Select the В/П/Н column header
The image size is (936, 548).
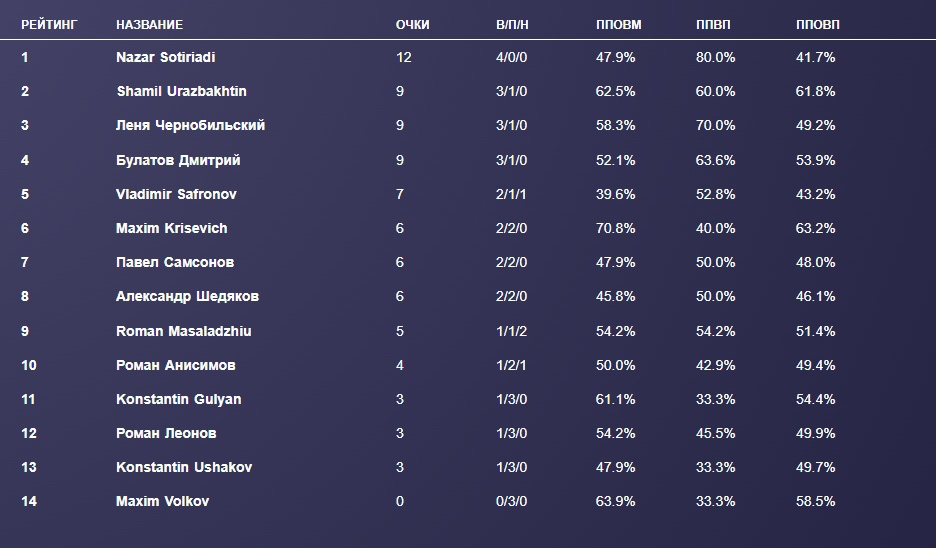click(512, 23)
